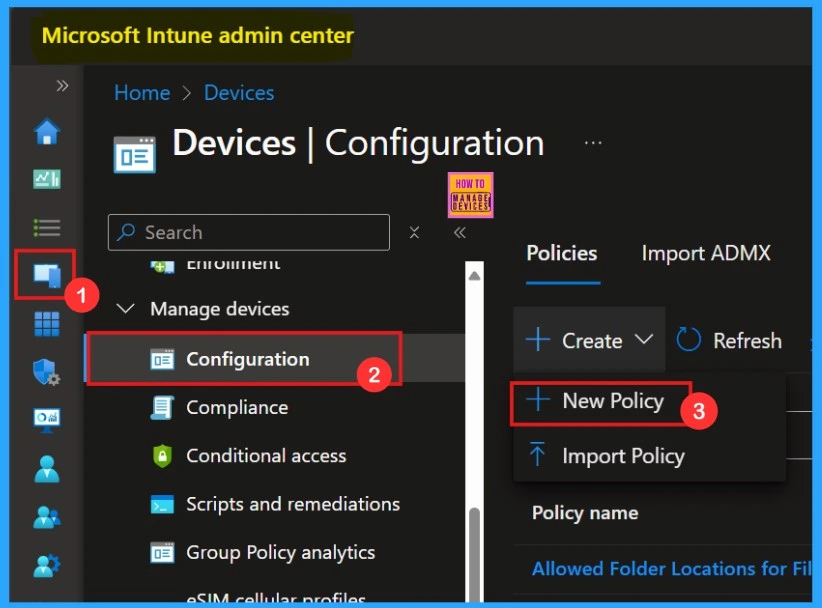Click Group Policy analytics icon
Viewport: 822px width, 608px height.
point(162,552)
